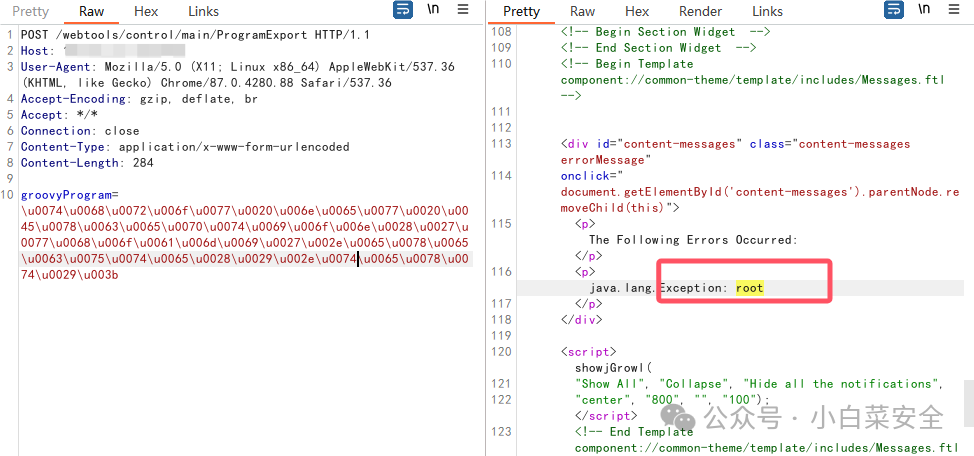Click the Content-Type header line

[x=185, y=147]
